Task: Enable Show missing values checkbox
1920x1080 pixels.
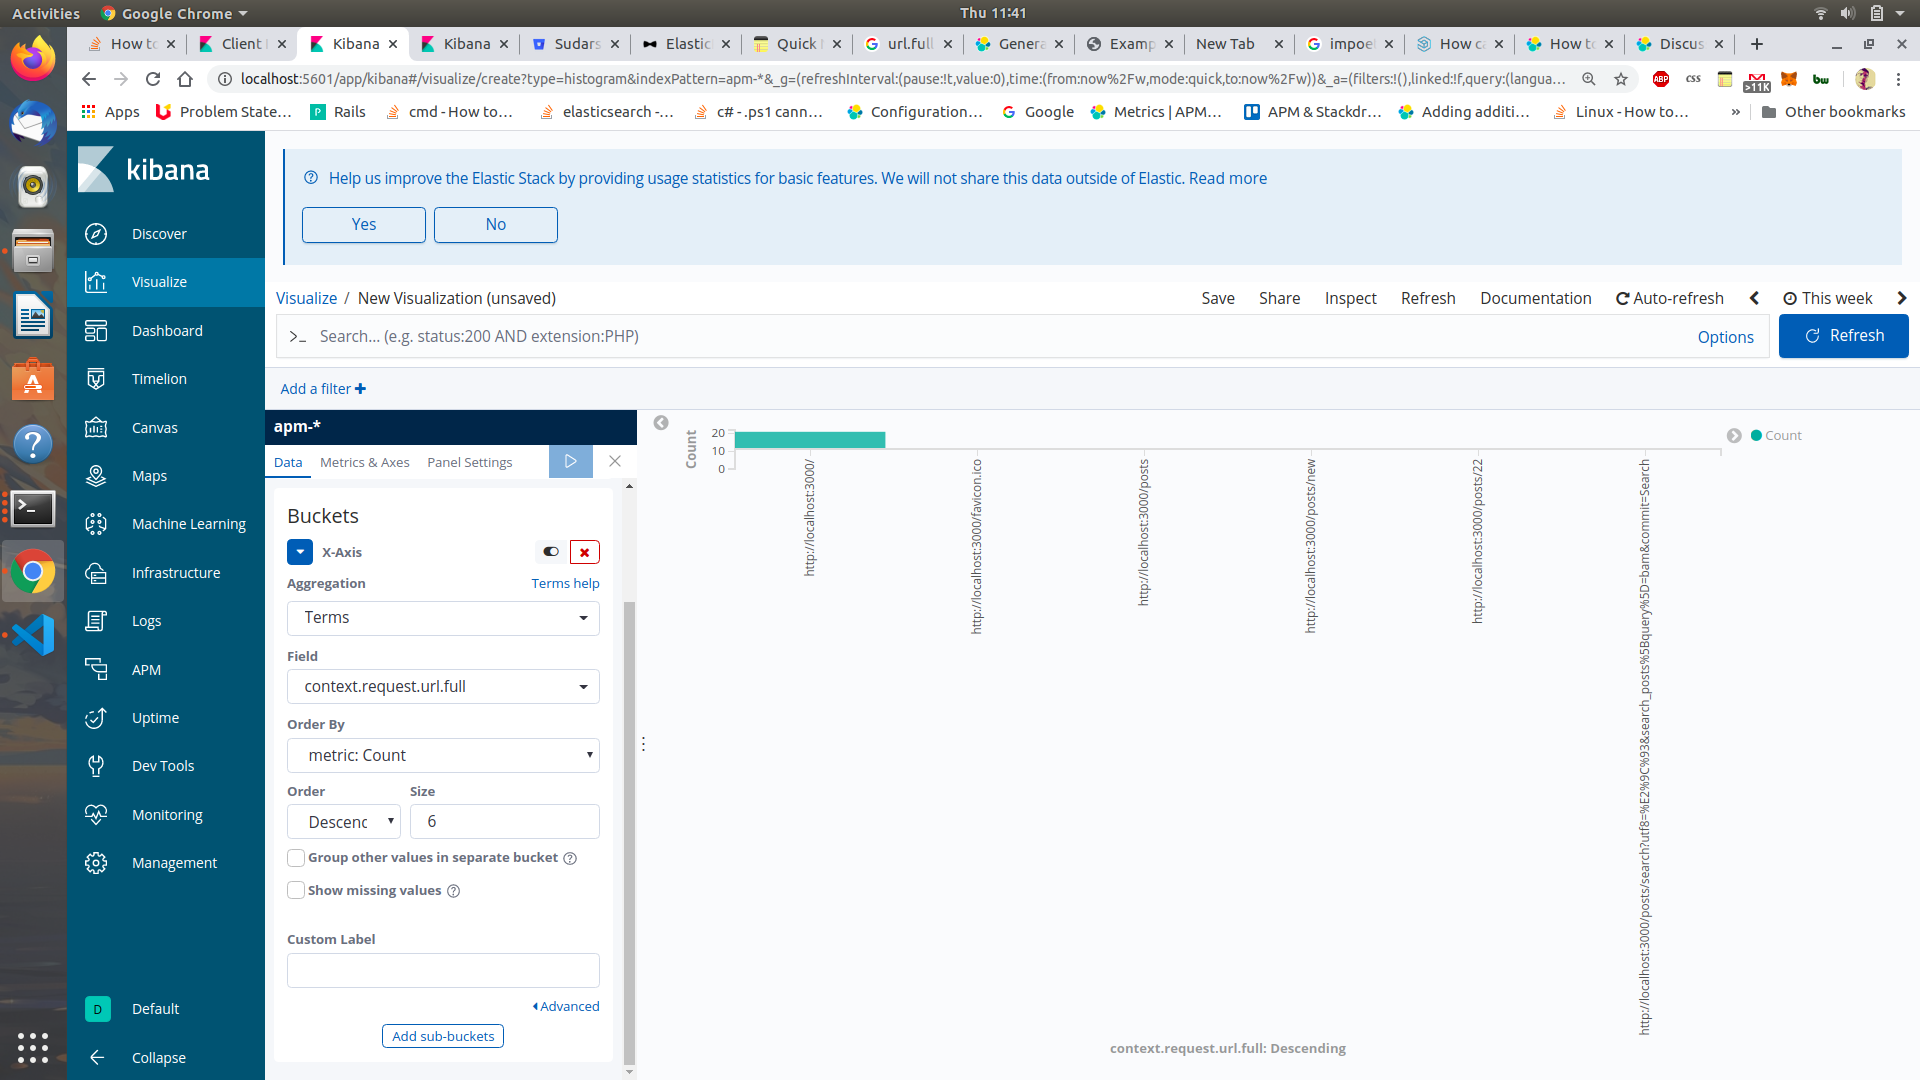Action: (x=296, y=890)
